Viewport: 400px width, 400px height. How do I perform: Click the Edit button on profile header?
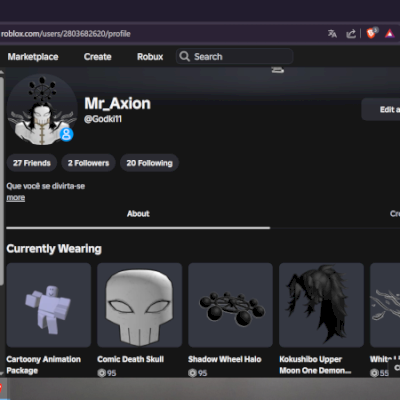pyautogui.click(x=381, y=109)
